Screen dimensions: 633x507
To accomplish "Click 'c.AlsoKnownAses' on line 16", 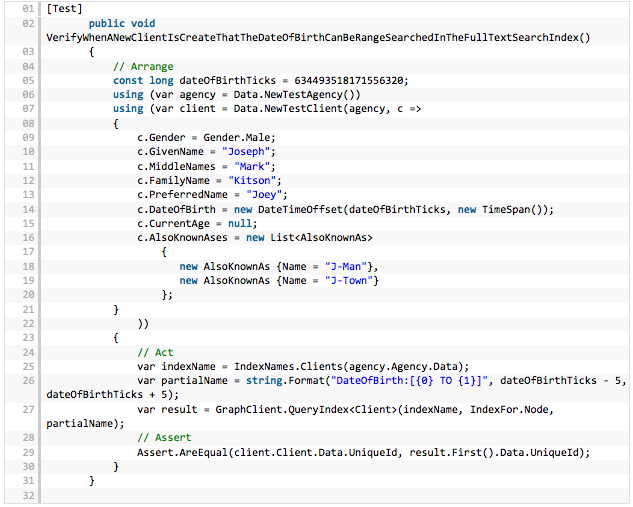I will click(182, 237).
